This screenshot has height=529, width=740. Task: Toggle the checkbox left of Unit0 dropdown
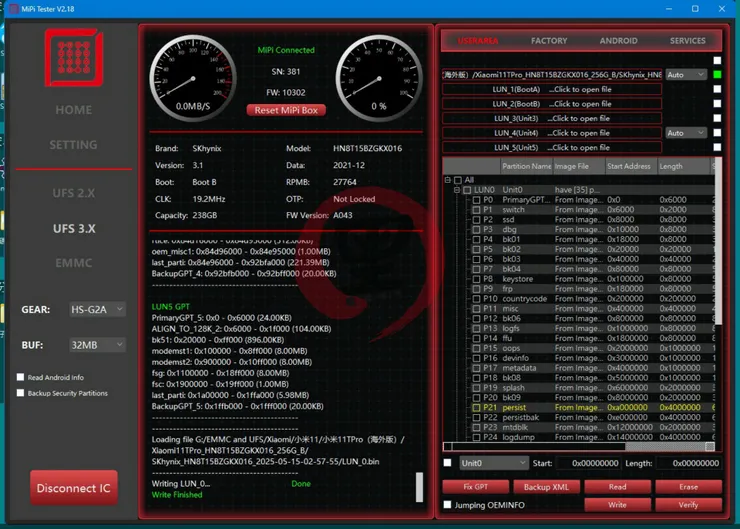[x=447, y=462]
